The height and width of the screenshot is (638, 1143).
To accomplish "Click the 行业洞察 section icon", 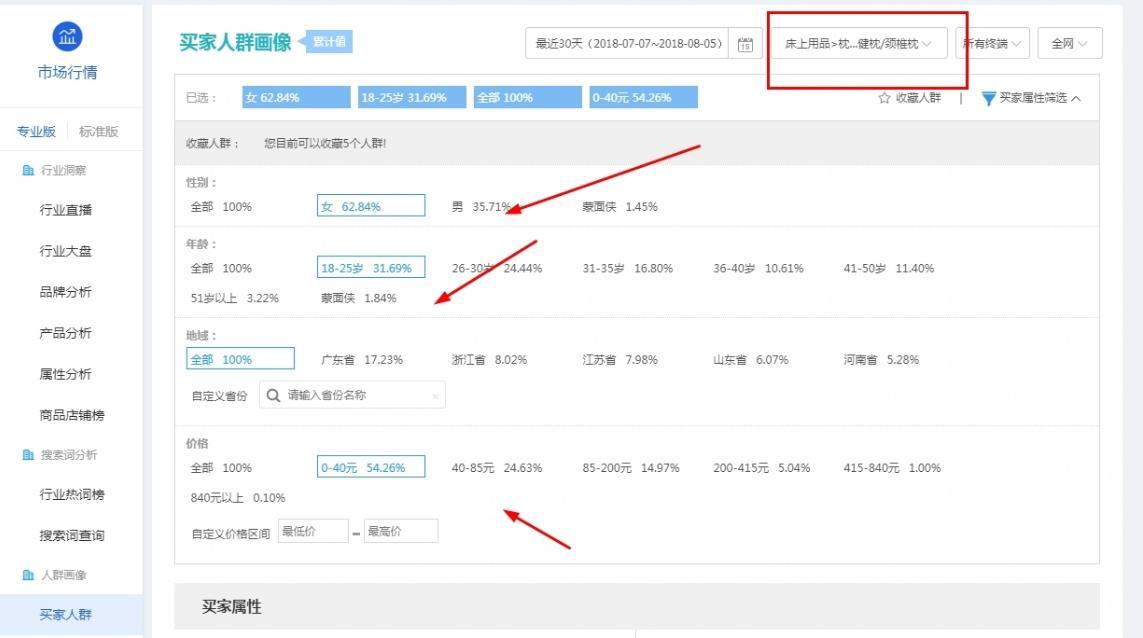I will pos(28,171).
